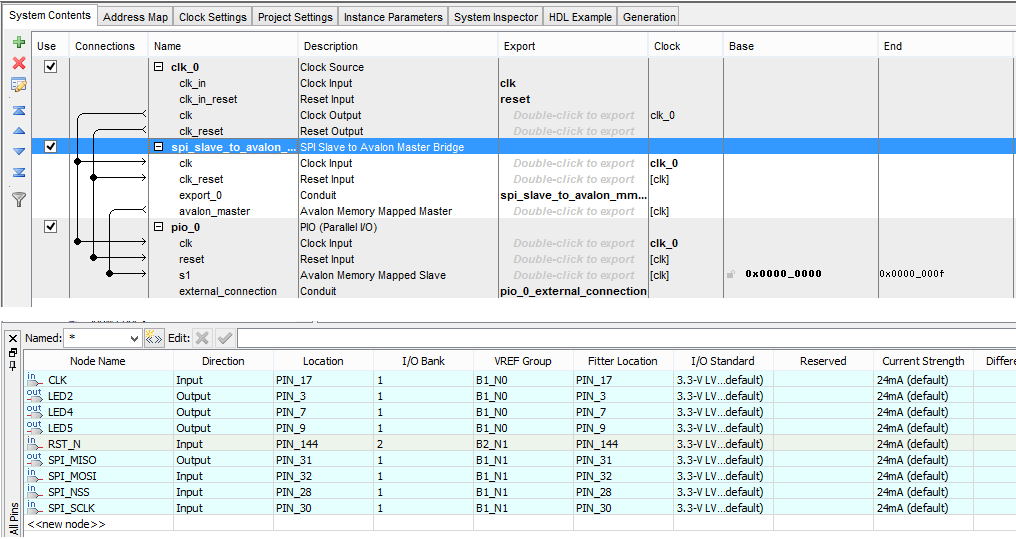Image resolution: width=1016 pixels, height=539 pixels.
Task: Uncheck the Use checkbox for clk_0
Action: [x=51, y=67]
